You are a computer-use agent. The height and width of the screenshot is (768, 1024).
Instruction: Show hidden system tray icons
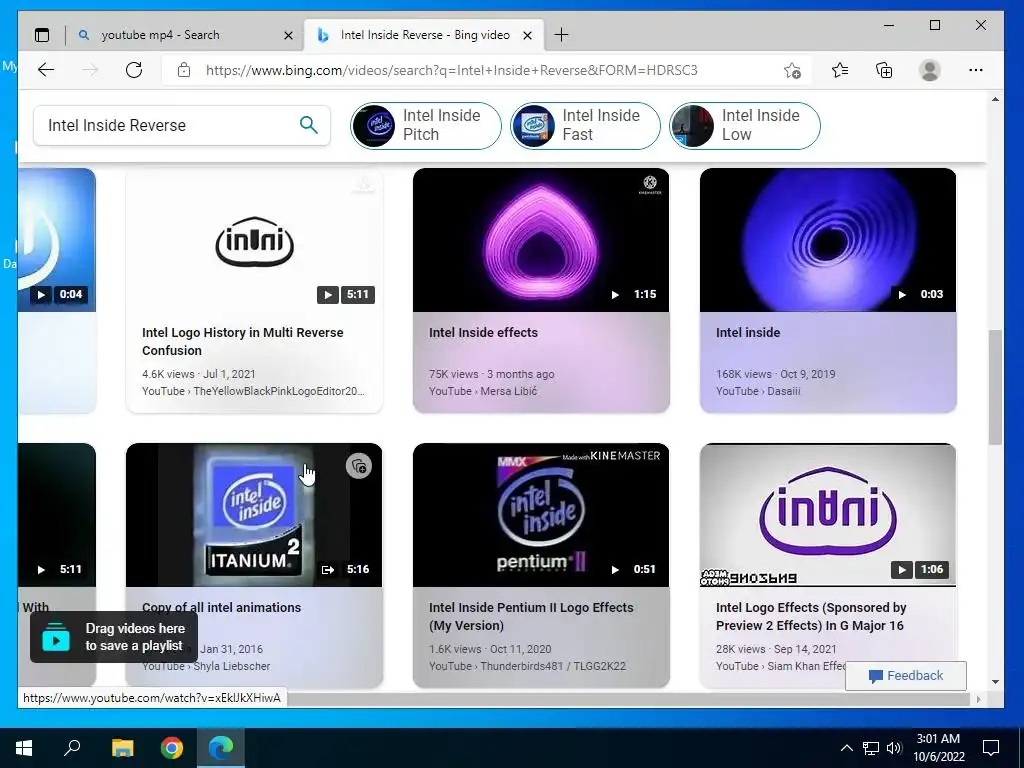coord(846,748)
